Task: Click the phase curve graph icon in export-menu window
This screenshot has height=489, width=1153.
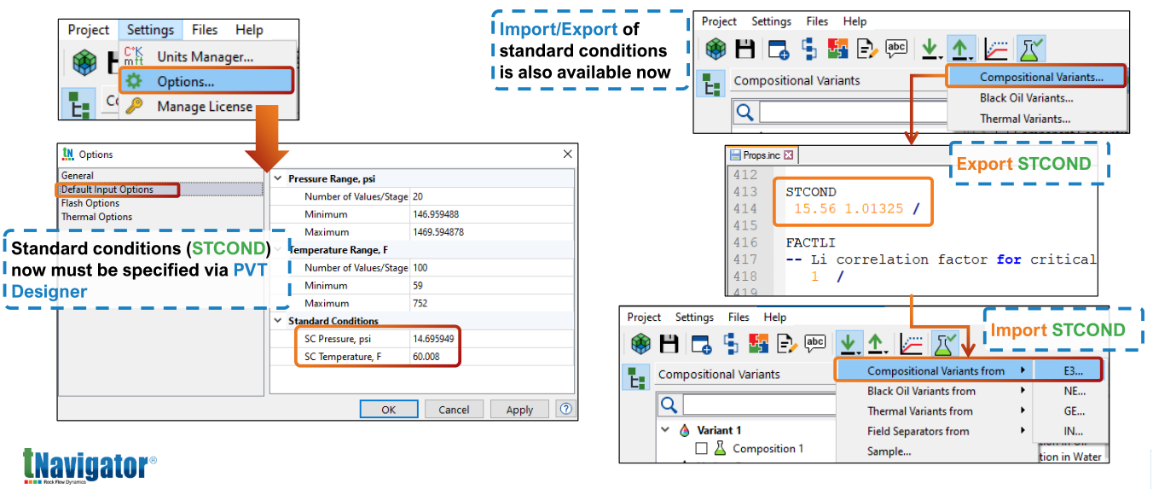Action: 996,49
